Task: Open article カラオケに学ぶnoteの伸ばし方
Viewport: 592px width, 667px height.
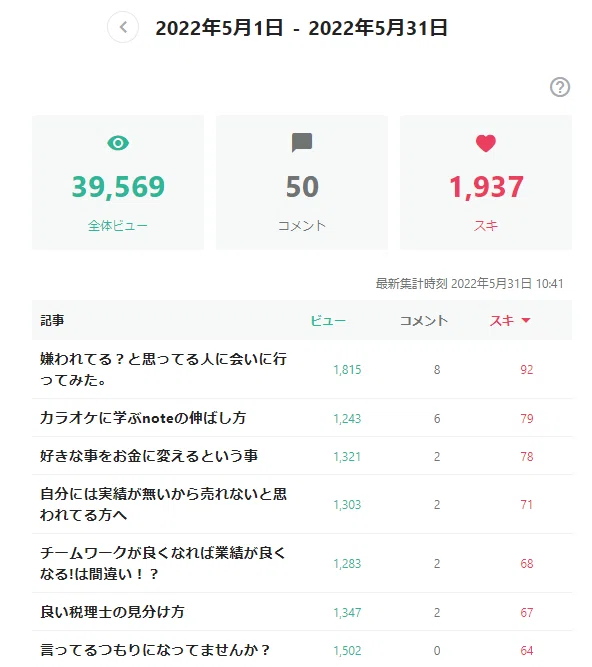Action: tap(143, 418)
